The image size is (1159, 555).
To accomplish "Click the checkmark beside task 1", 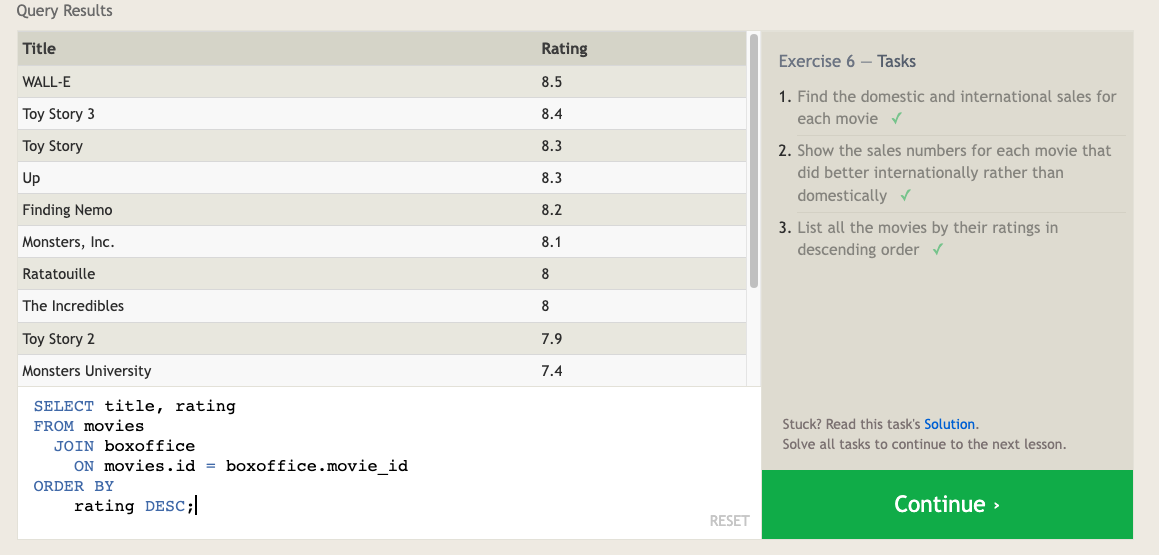I will 897,119.
